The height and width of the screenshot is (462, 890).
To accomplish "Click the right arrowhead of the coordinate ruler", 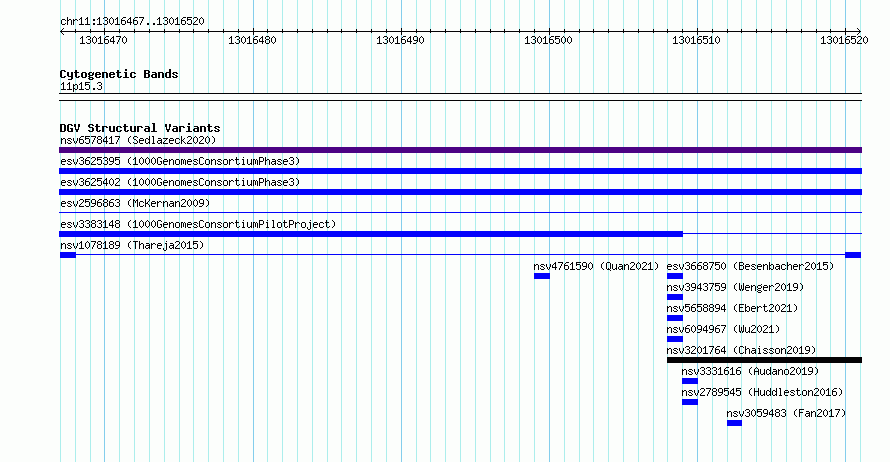I will (859, 32).
